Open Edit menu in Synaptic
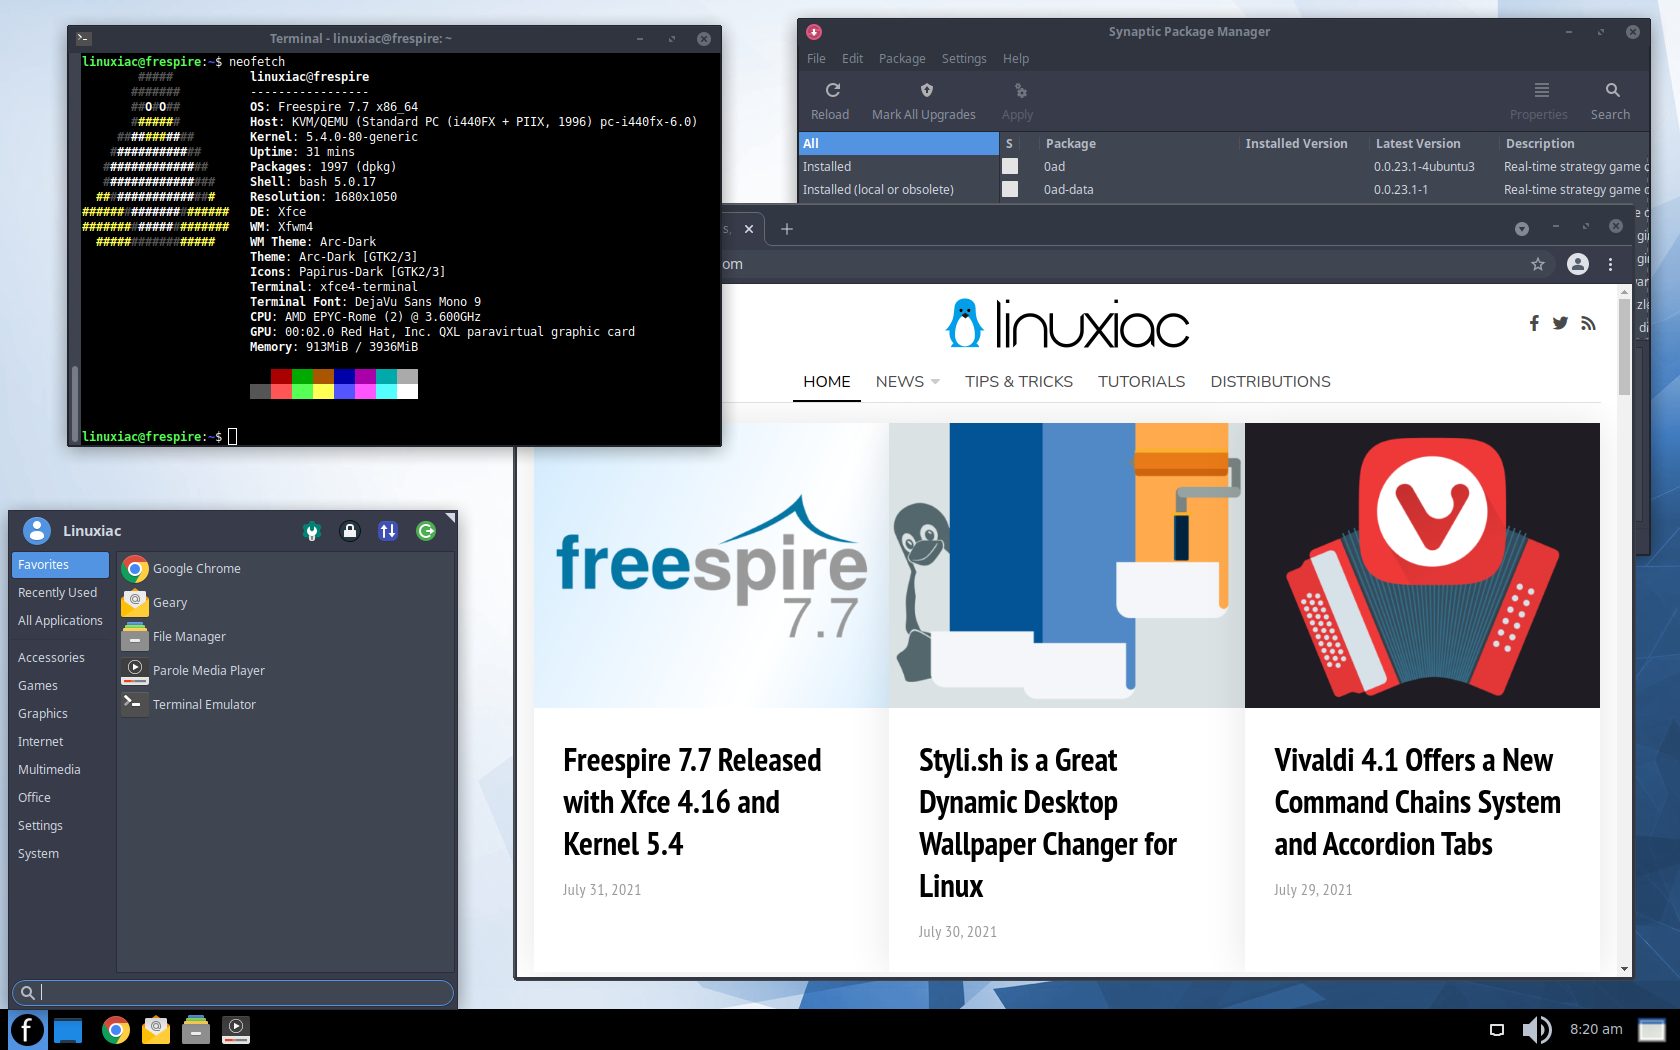The image size is (1680, 1050). pyautogui.click(x=852, y=58)
